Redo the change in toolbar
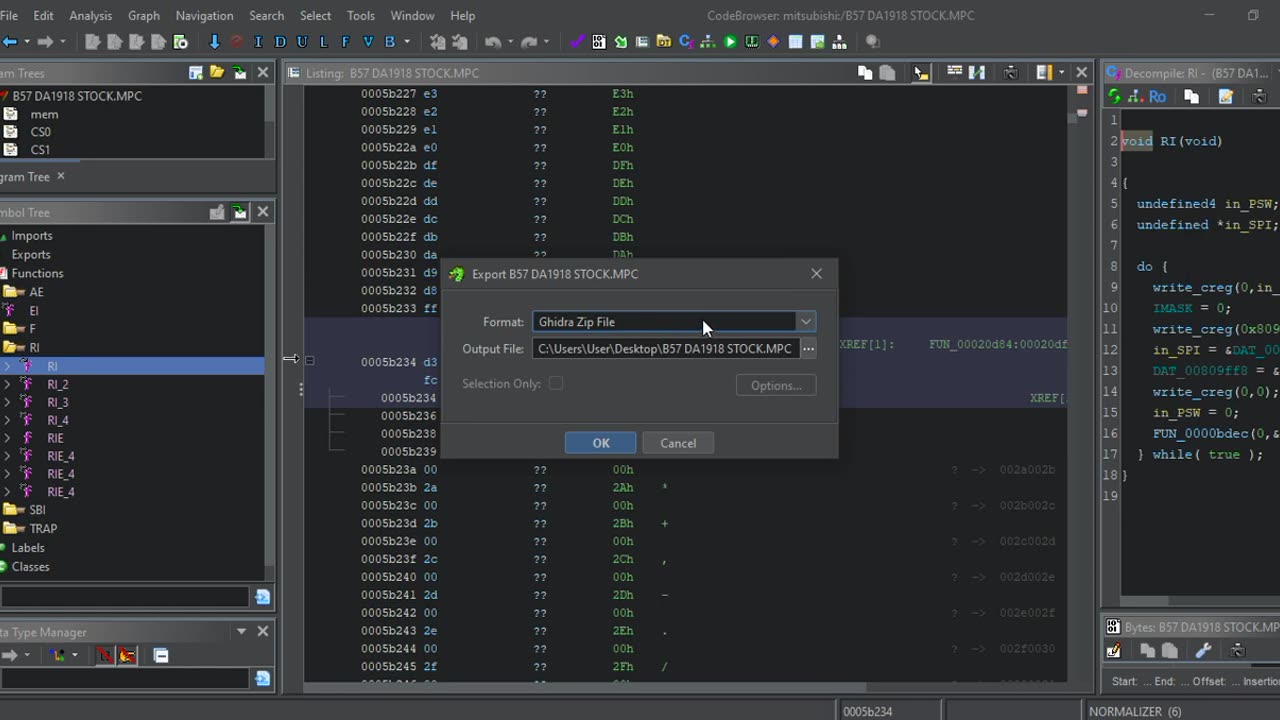Screen dimensions: 1280x720 [x=529, y=42]
